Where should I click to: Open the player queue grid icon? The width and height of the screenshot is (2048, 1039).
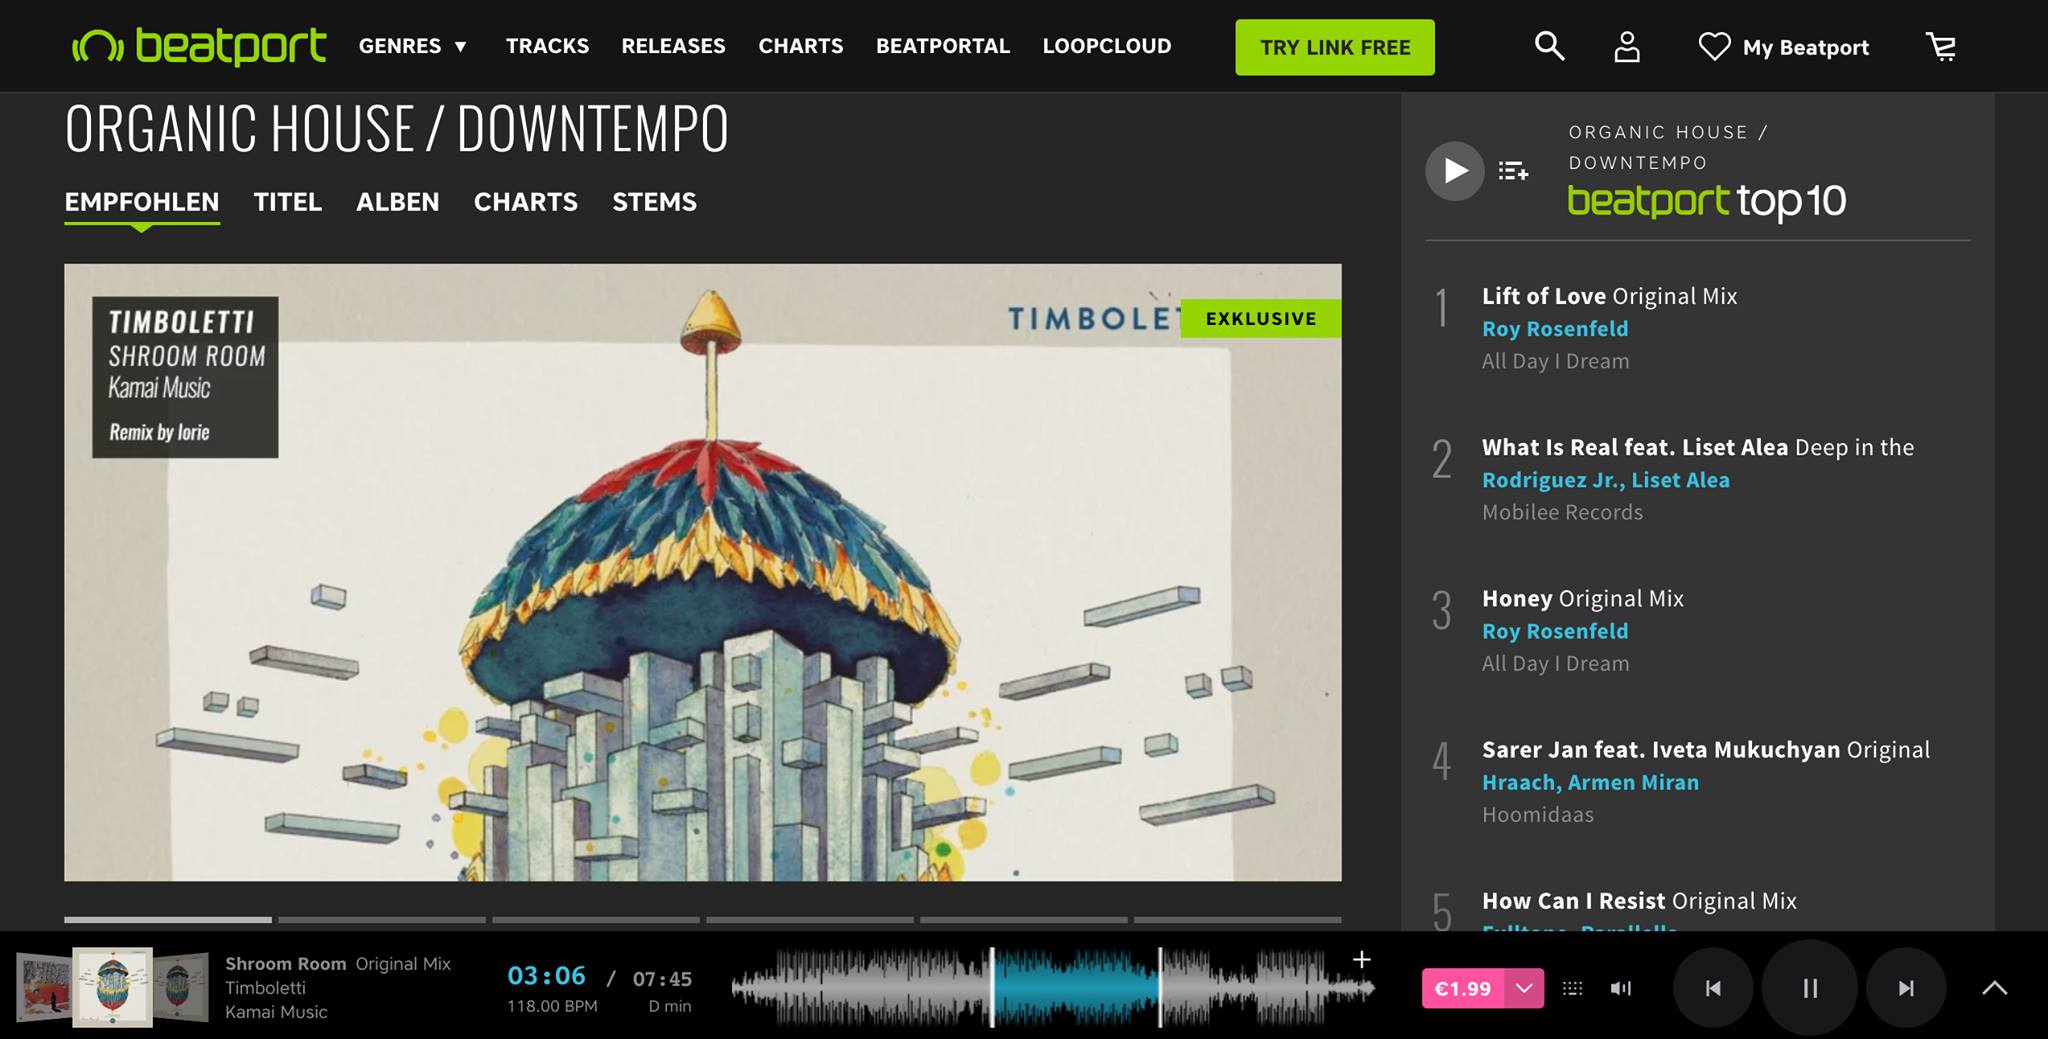click(x=1572, y=988)
